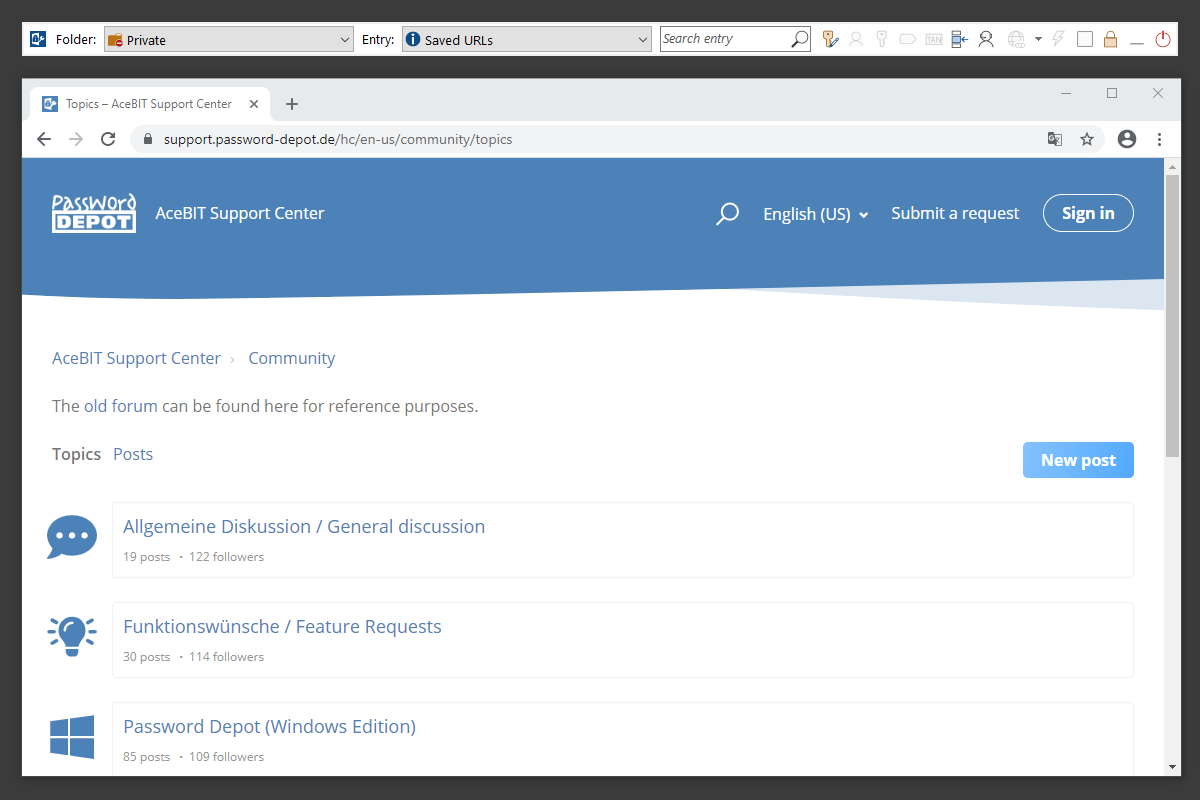The width and height of the screenshot is (1200, 800).
Task: Select the Topics – AceBIT Support Center tab
Action: [148, 104]
